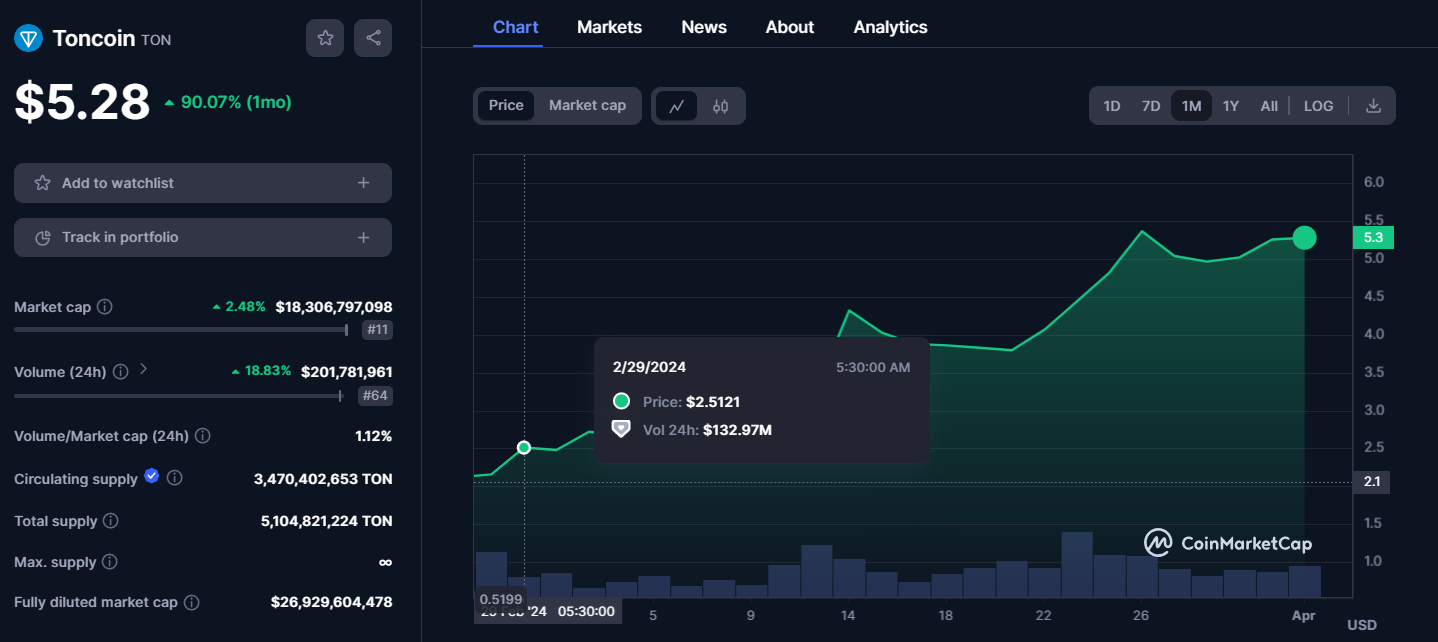
Task: Click the #11 market cap rank badge
Action: (x=377, y=330)
